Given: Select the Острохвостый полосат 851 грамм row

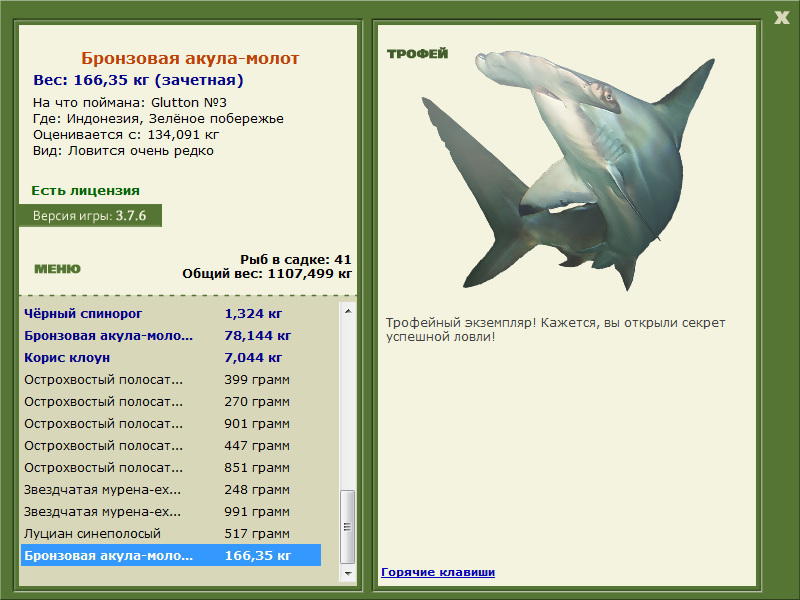Looking at the screenshot, I should [x=171, y=467].
